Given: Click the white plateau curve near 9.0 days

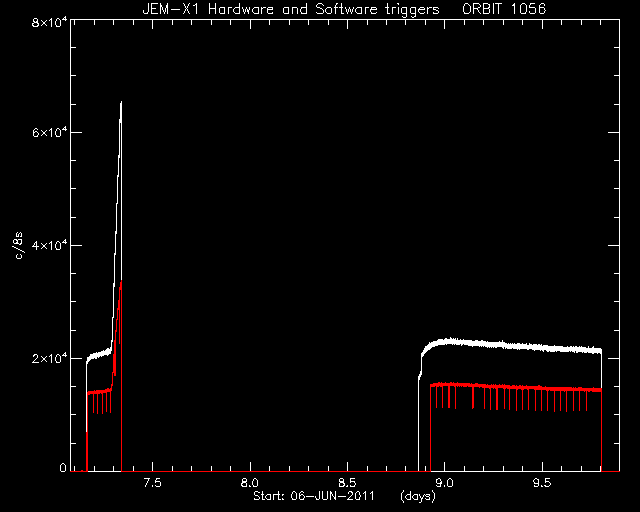Looking at the screenshot, I should [x=444, y=341].
